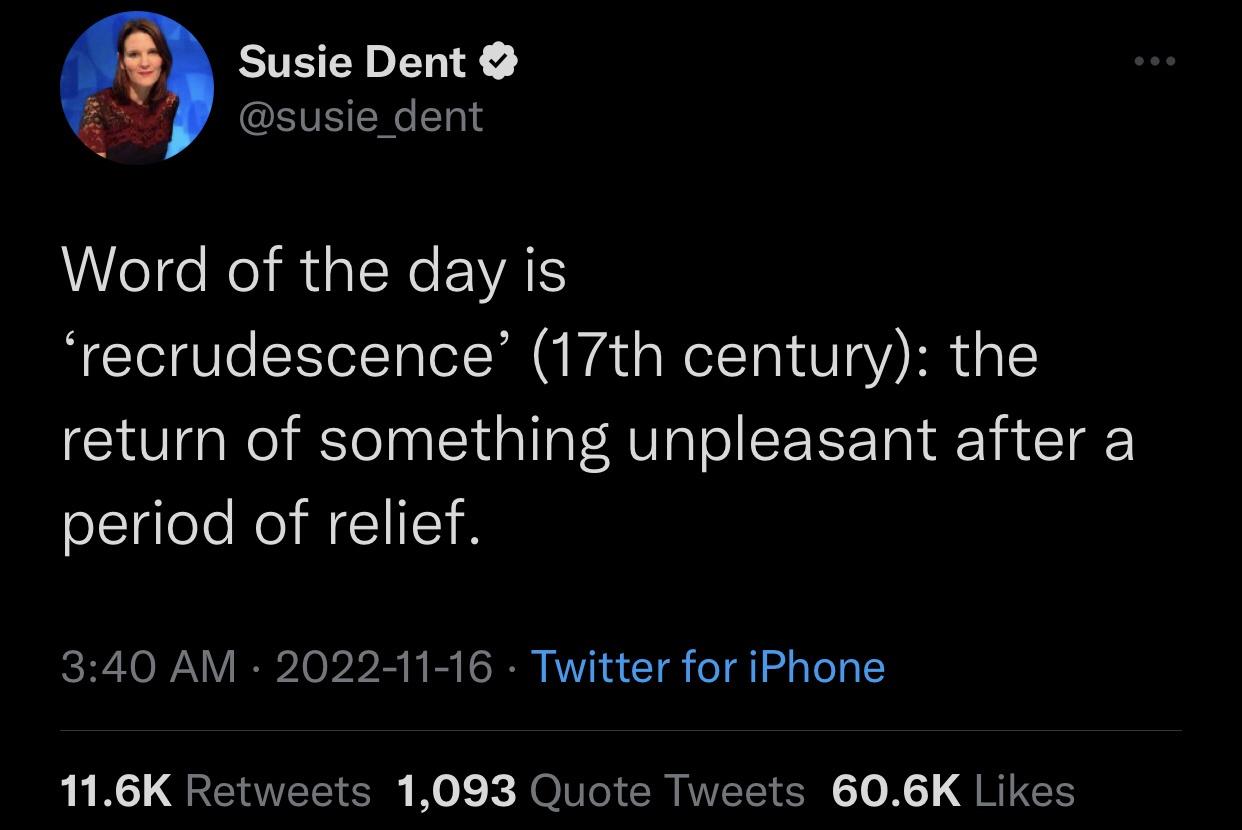Click the @susie_dent handle
Image resolution: width=1242 pixels, height=830 pixels.
(359, 117)
